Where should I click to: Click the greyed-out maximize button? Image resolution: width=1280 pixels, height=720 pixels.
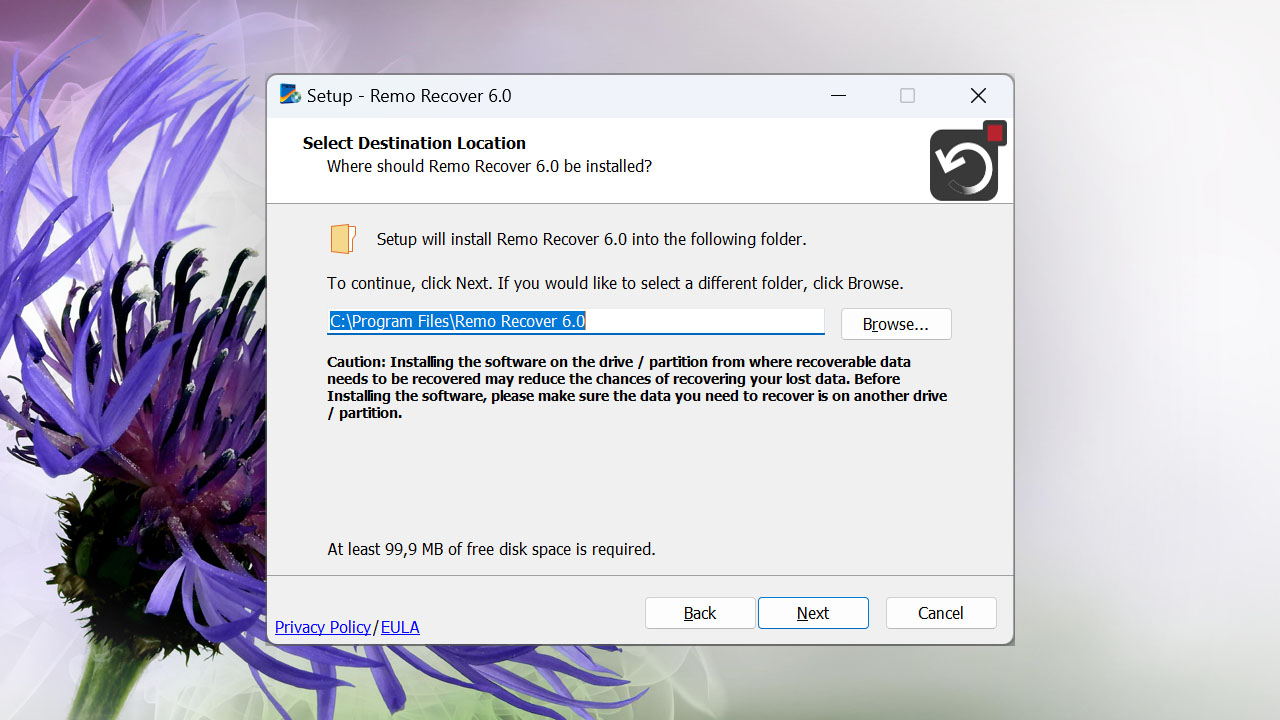(x=907, y=96)
